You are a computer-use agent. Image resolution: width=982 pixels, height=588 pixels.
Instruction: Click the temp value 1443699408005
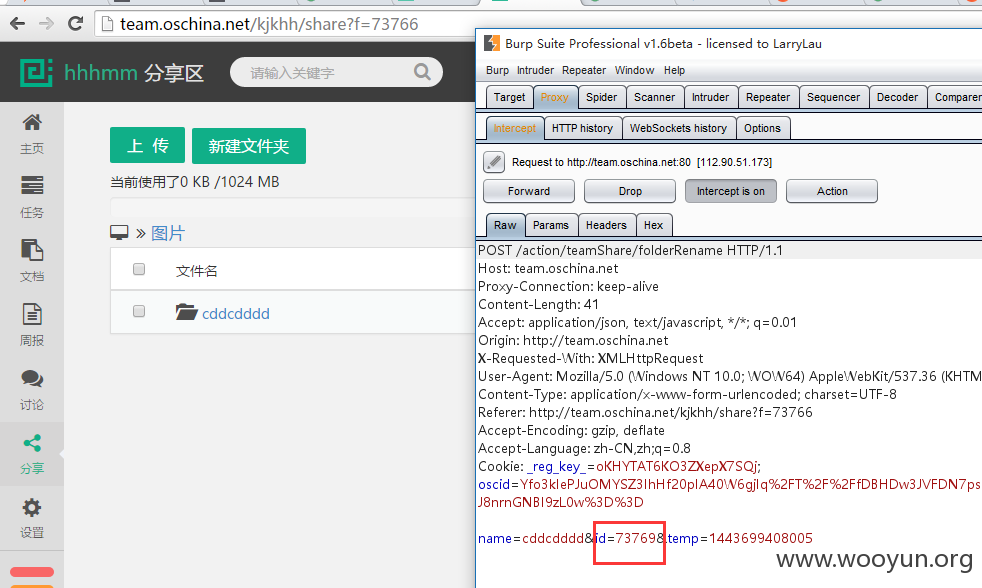760,539
